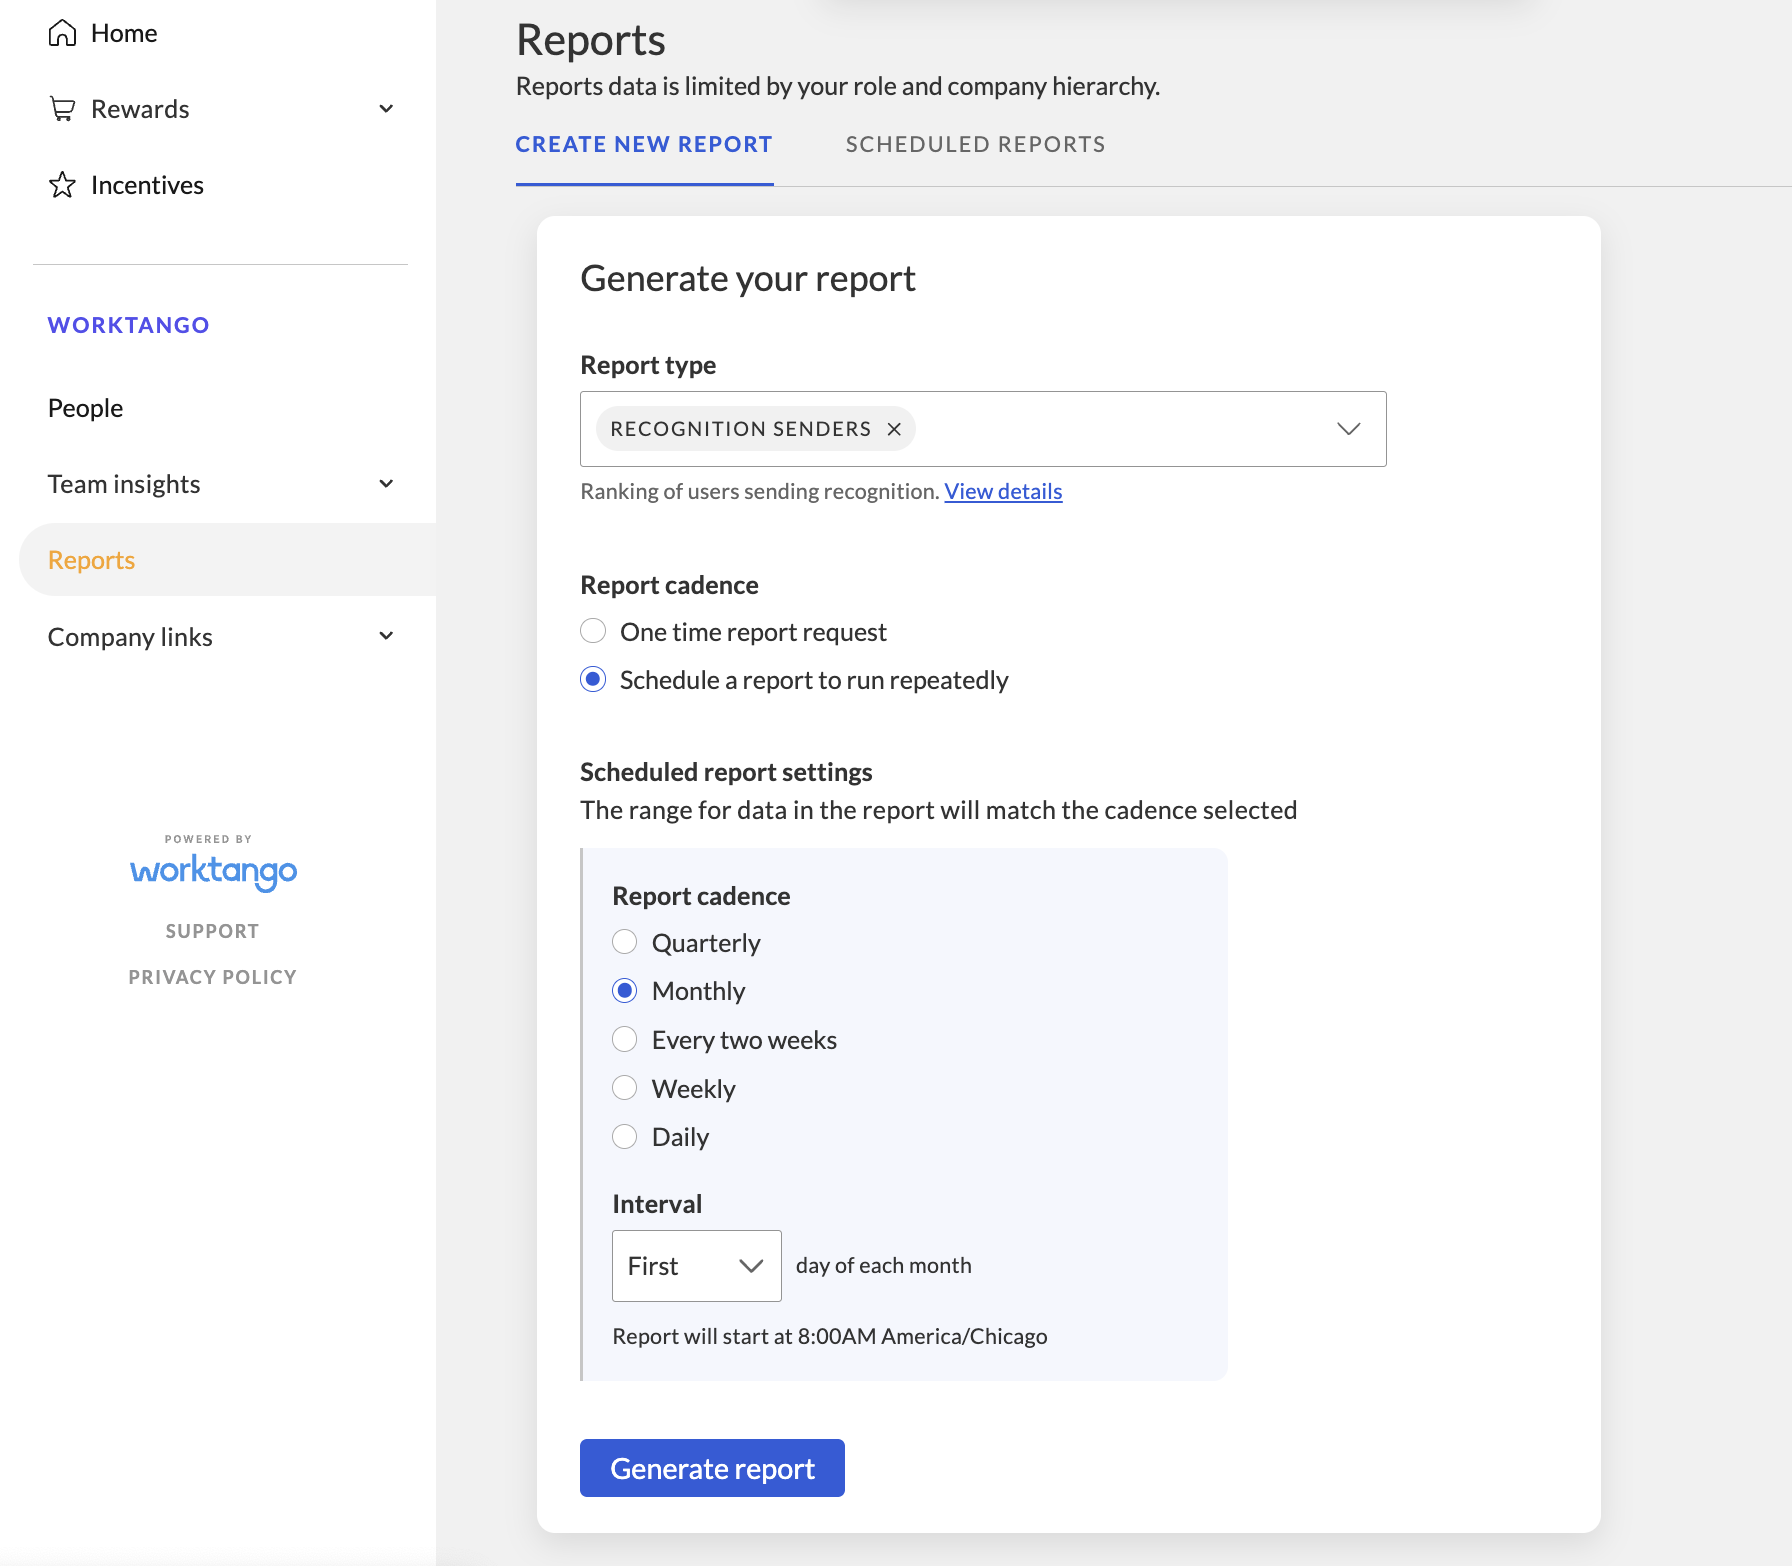Screen dimensions: 1792x1566
Task: Go to the People page
Action: pyautogui.click(x=85, y=408)
